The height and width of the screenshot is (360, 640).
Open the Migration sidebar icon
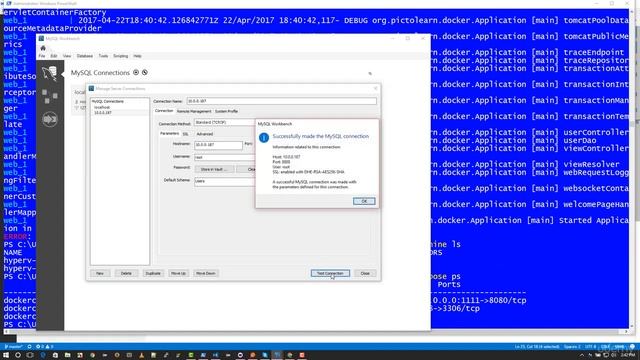tap(50, 119)
